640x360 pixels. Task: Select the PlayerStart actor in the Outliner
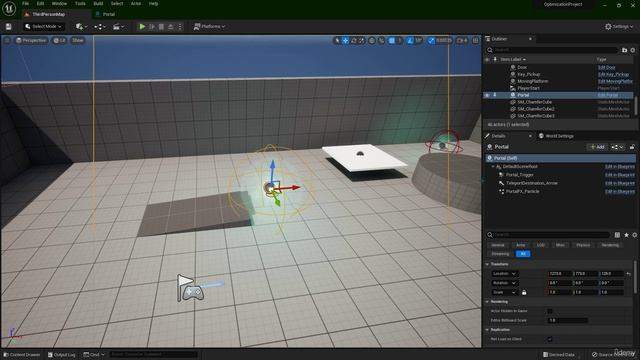tap(529, 88)
